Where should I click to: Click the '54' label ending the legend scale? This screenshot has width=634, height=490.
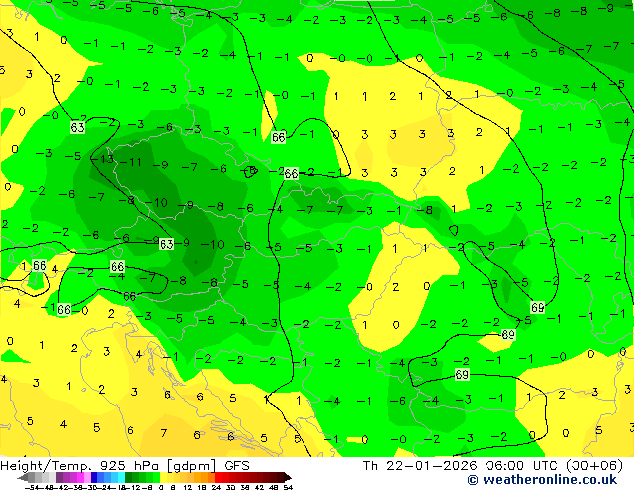click(x=288, y=487)
